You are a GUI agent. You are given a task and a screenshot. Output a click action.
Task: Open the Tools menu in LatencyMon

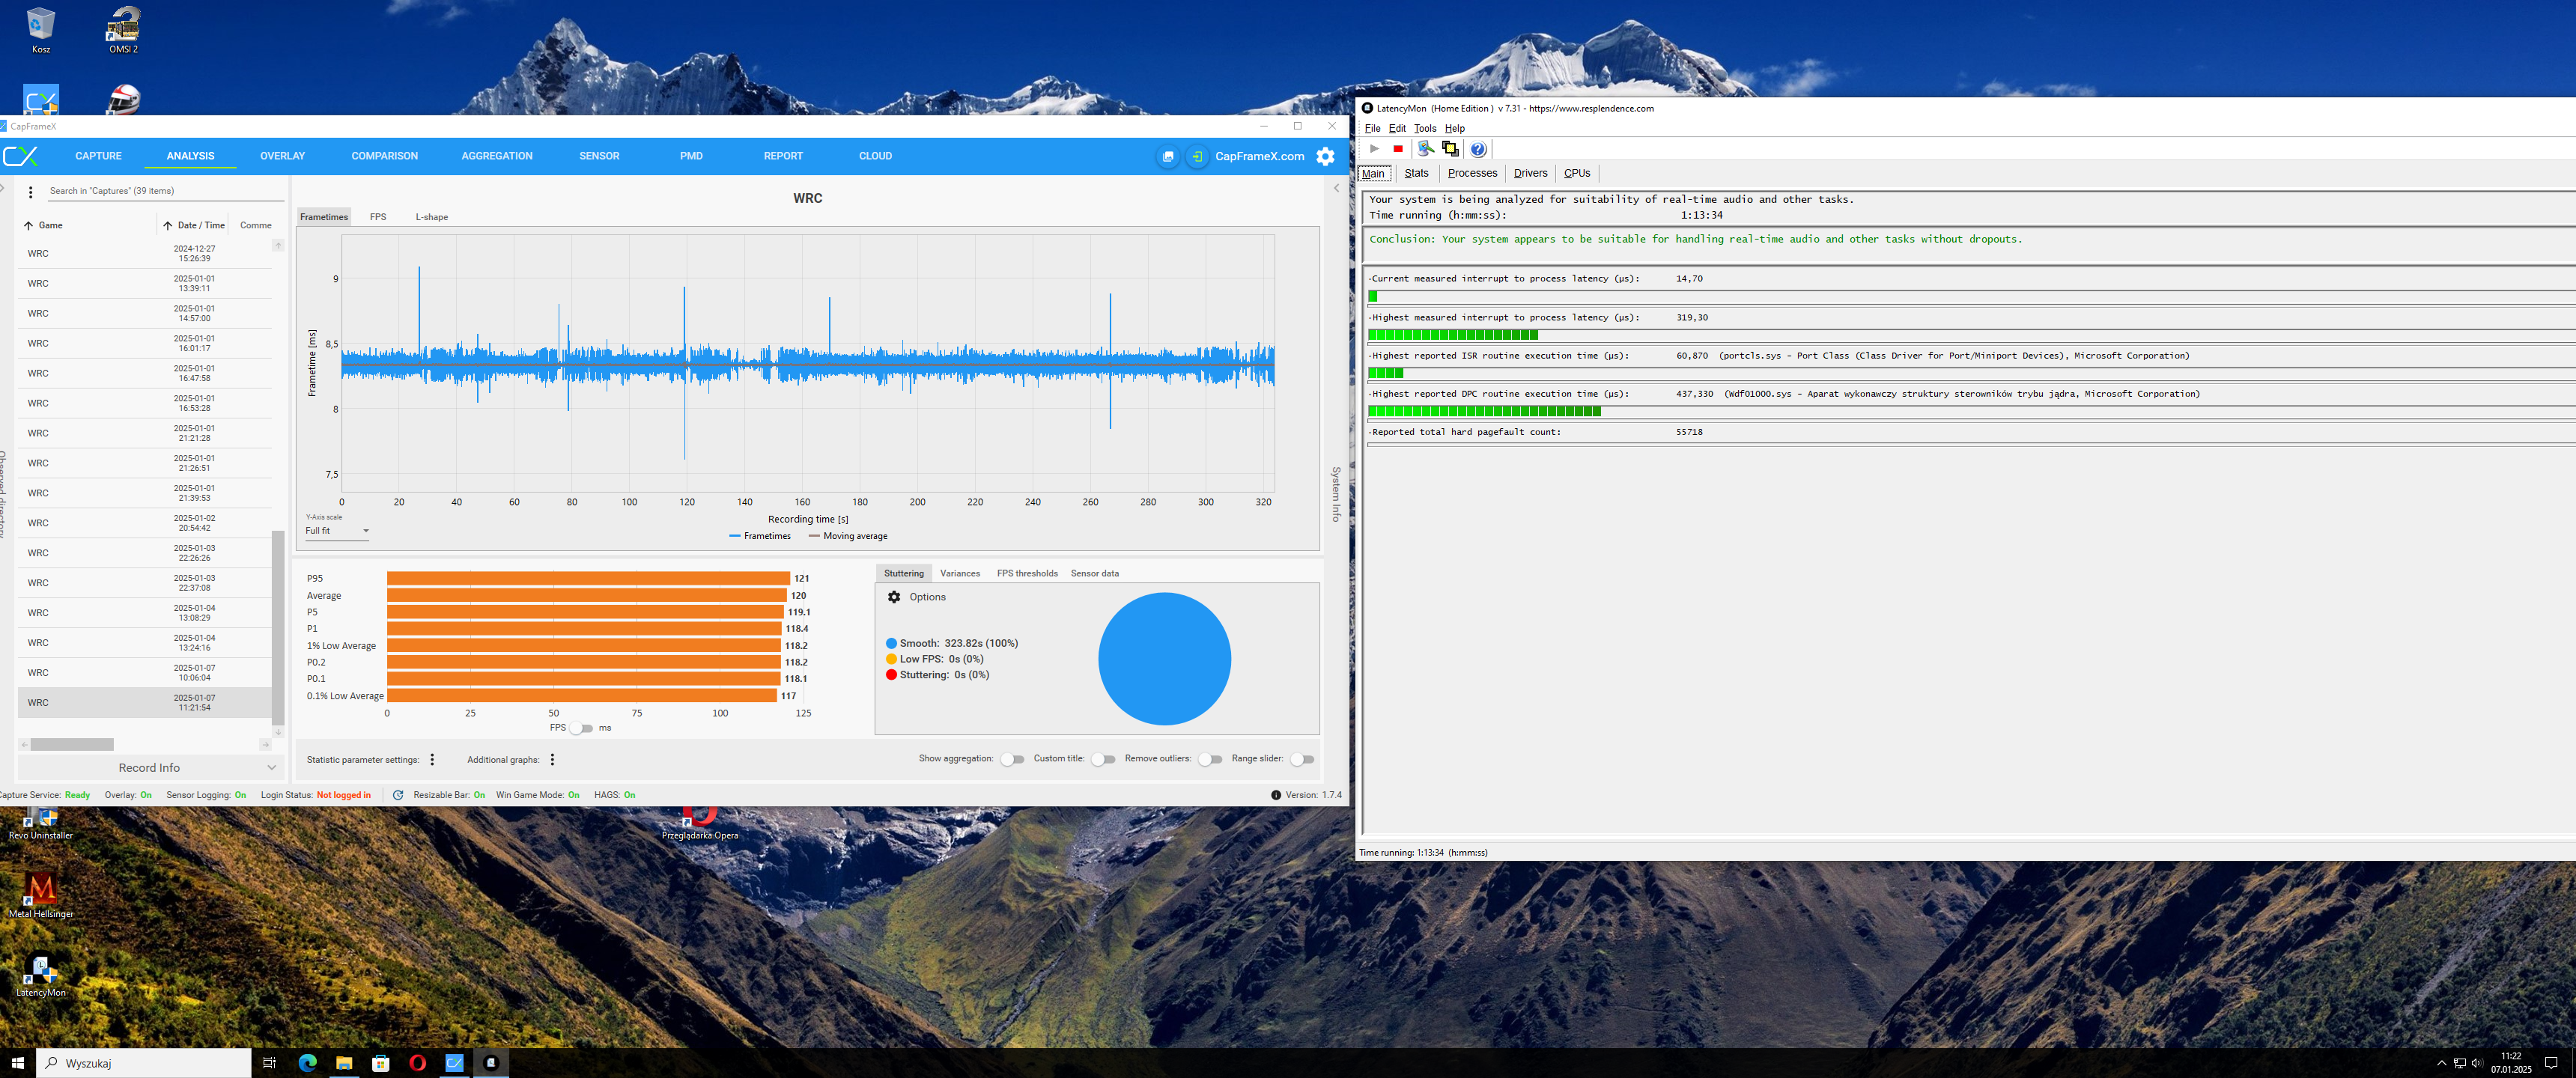[x=1425, y=128]
